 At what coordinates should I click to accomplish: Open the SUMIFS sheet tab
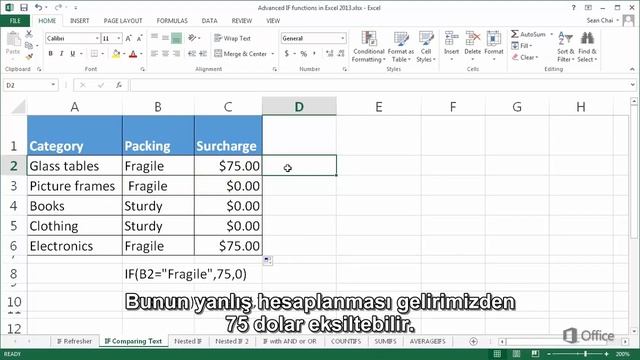[385, 341]
